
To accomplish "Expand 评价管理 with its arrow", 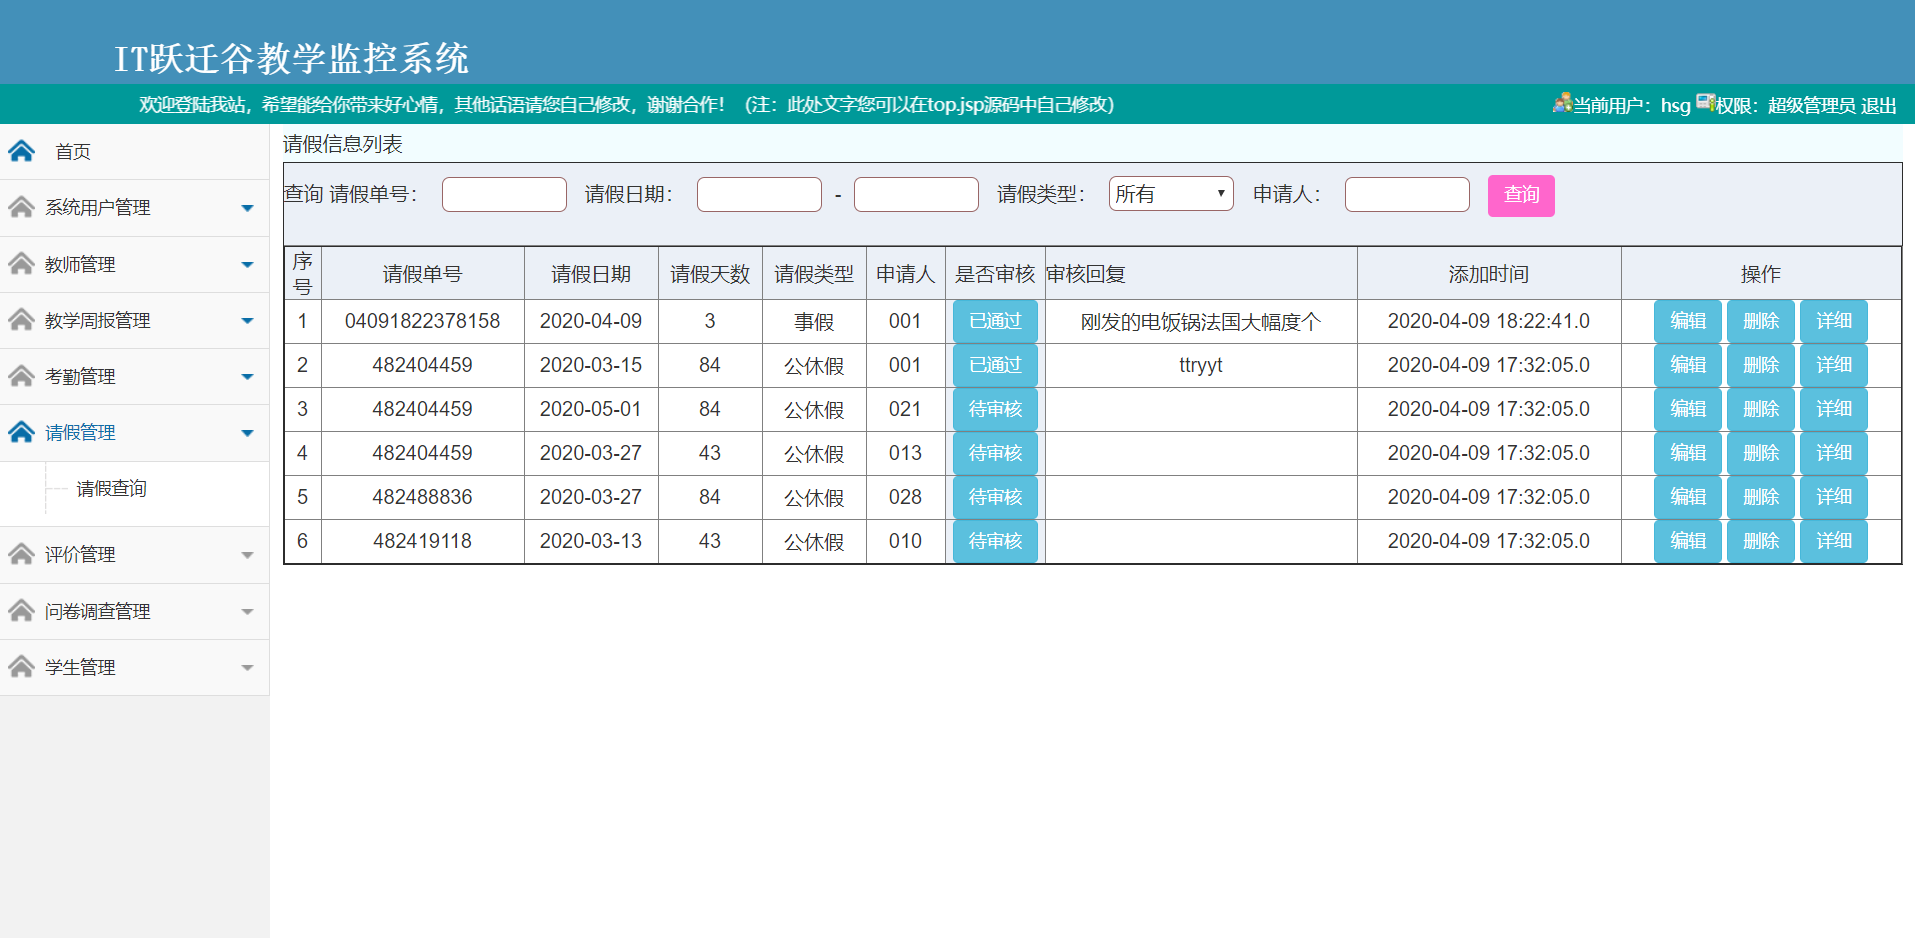I will (x=247, y=555).
